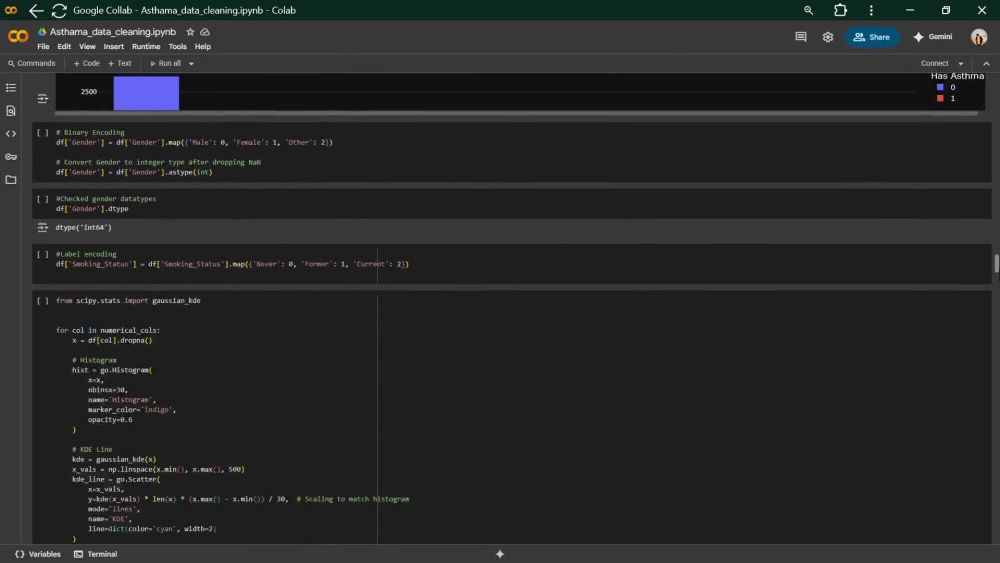Click the line 'kde = gaussian_kde(x)'
The width and height of the screenshot is (1000, 563).
pyautogui.click(x=114, y=460)
